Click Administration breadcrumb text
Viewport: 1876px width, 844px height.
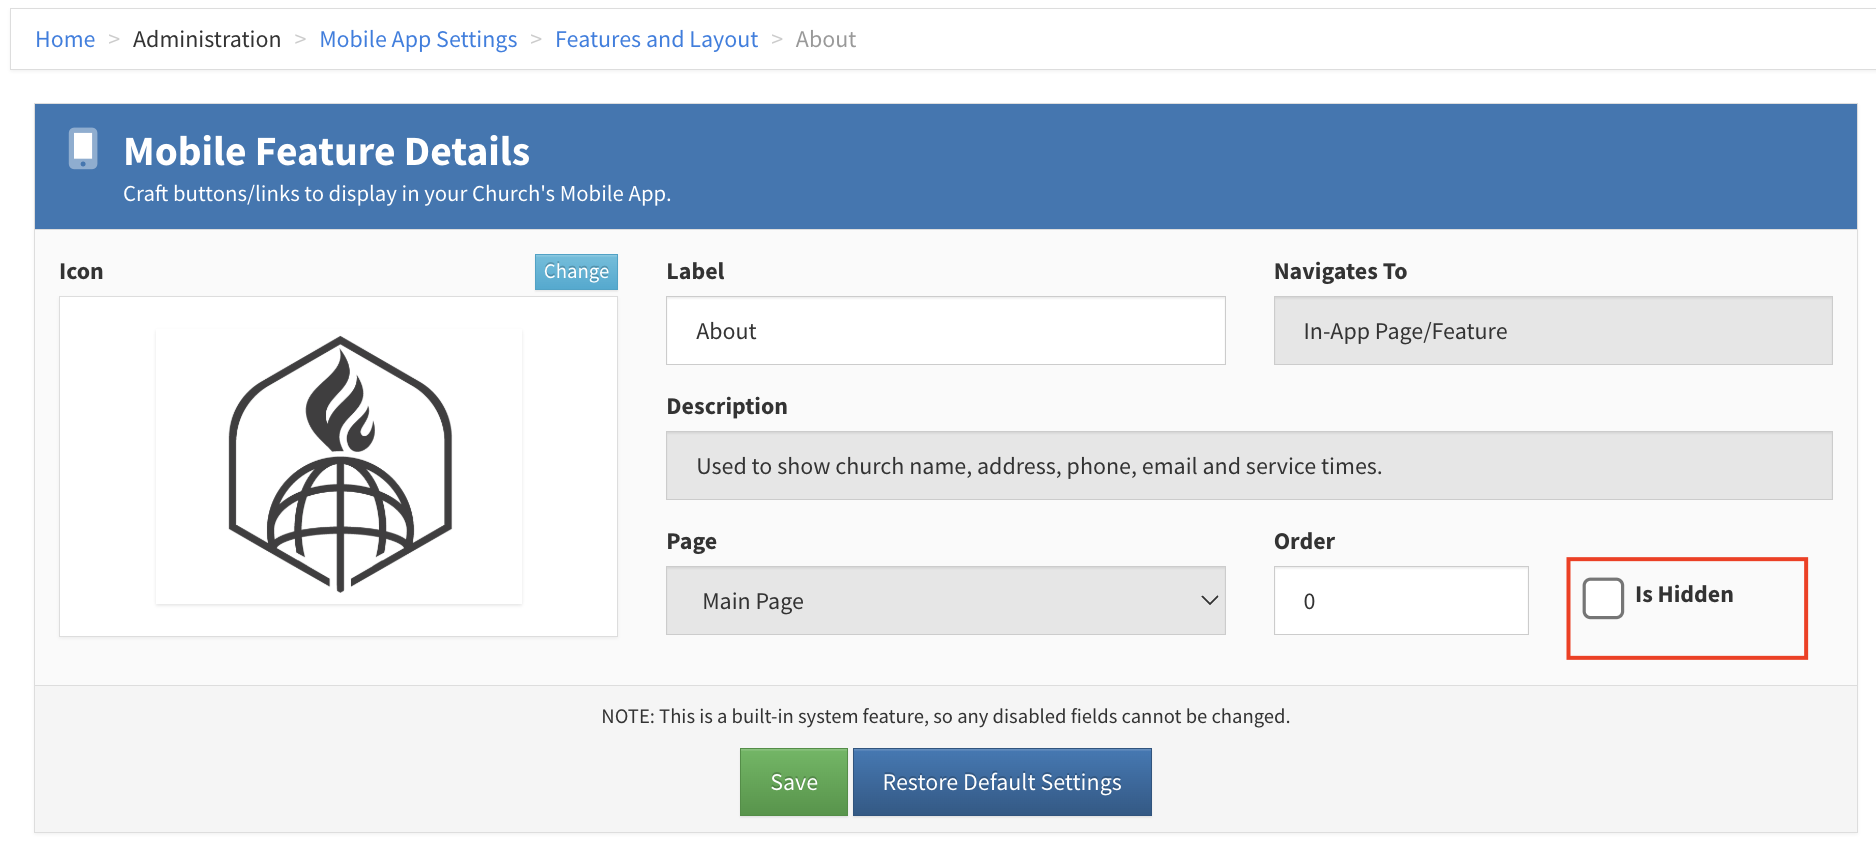pyautogui.click(x=207, y=39)
